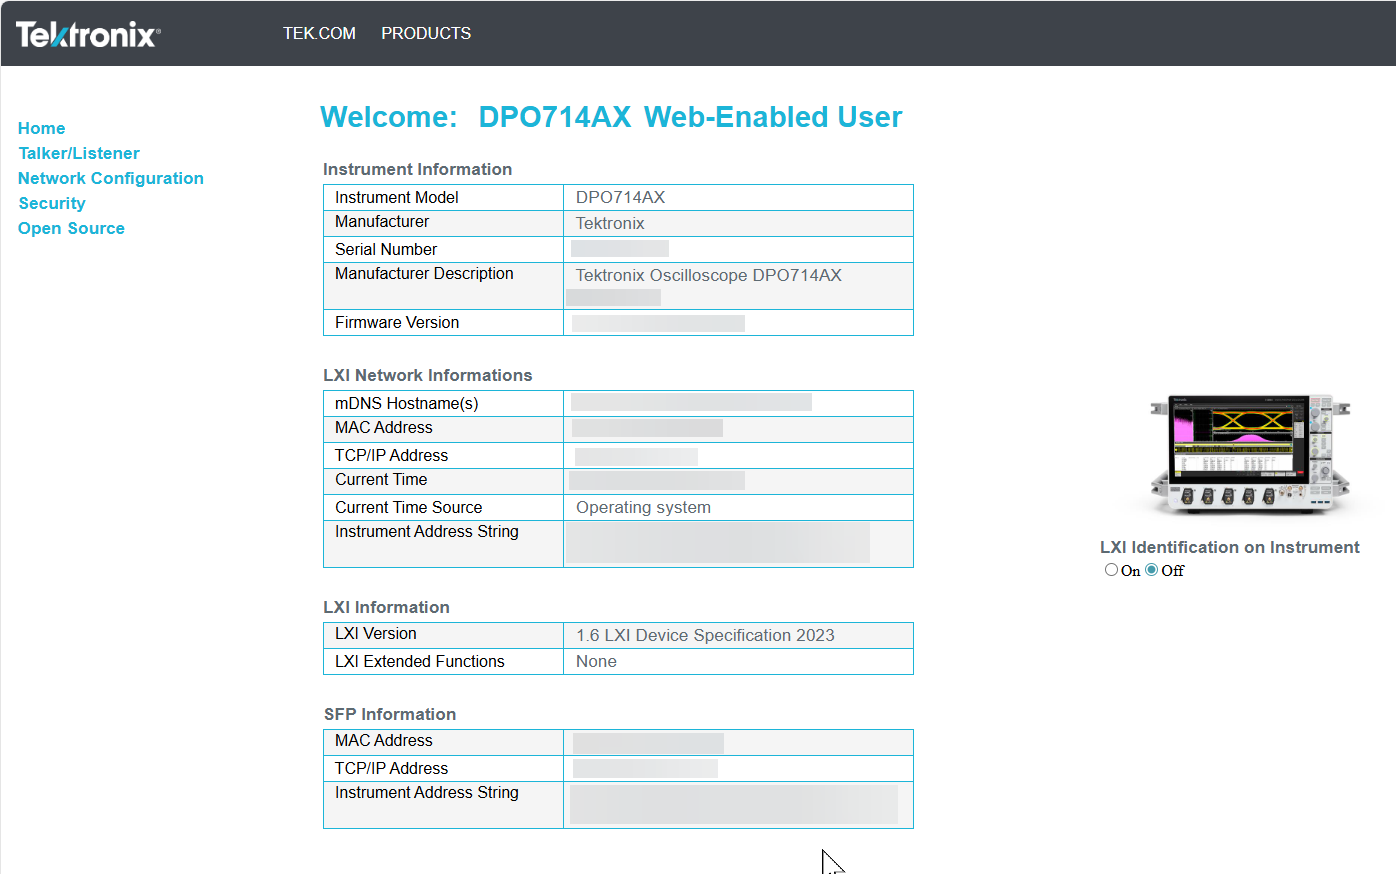Image resolution: width=1396 pixels, height=874 pixels.
Task: Click the Instrument Information heading
Action: pyautogui.click(x=418, y=169)
